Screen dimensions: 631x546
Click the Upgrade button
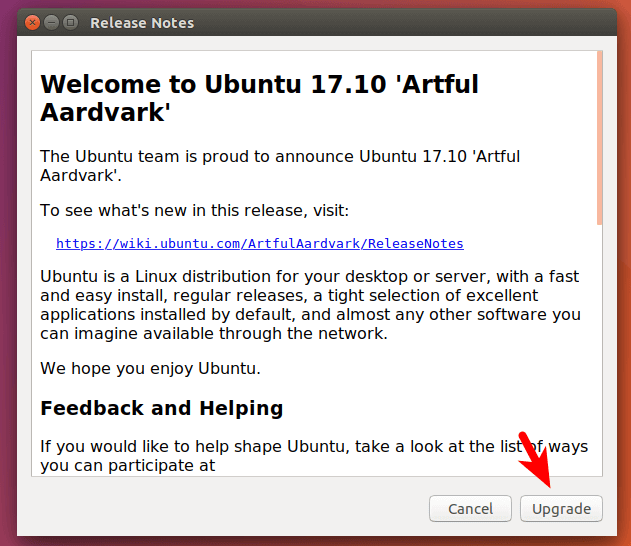561,509
